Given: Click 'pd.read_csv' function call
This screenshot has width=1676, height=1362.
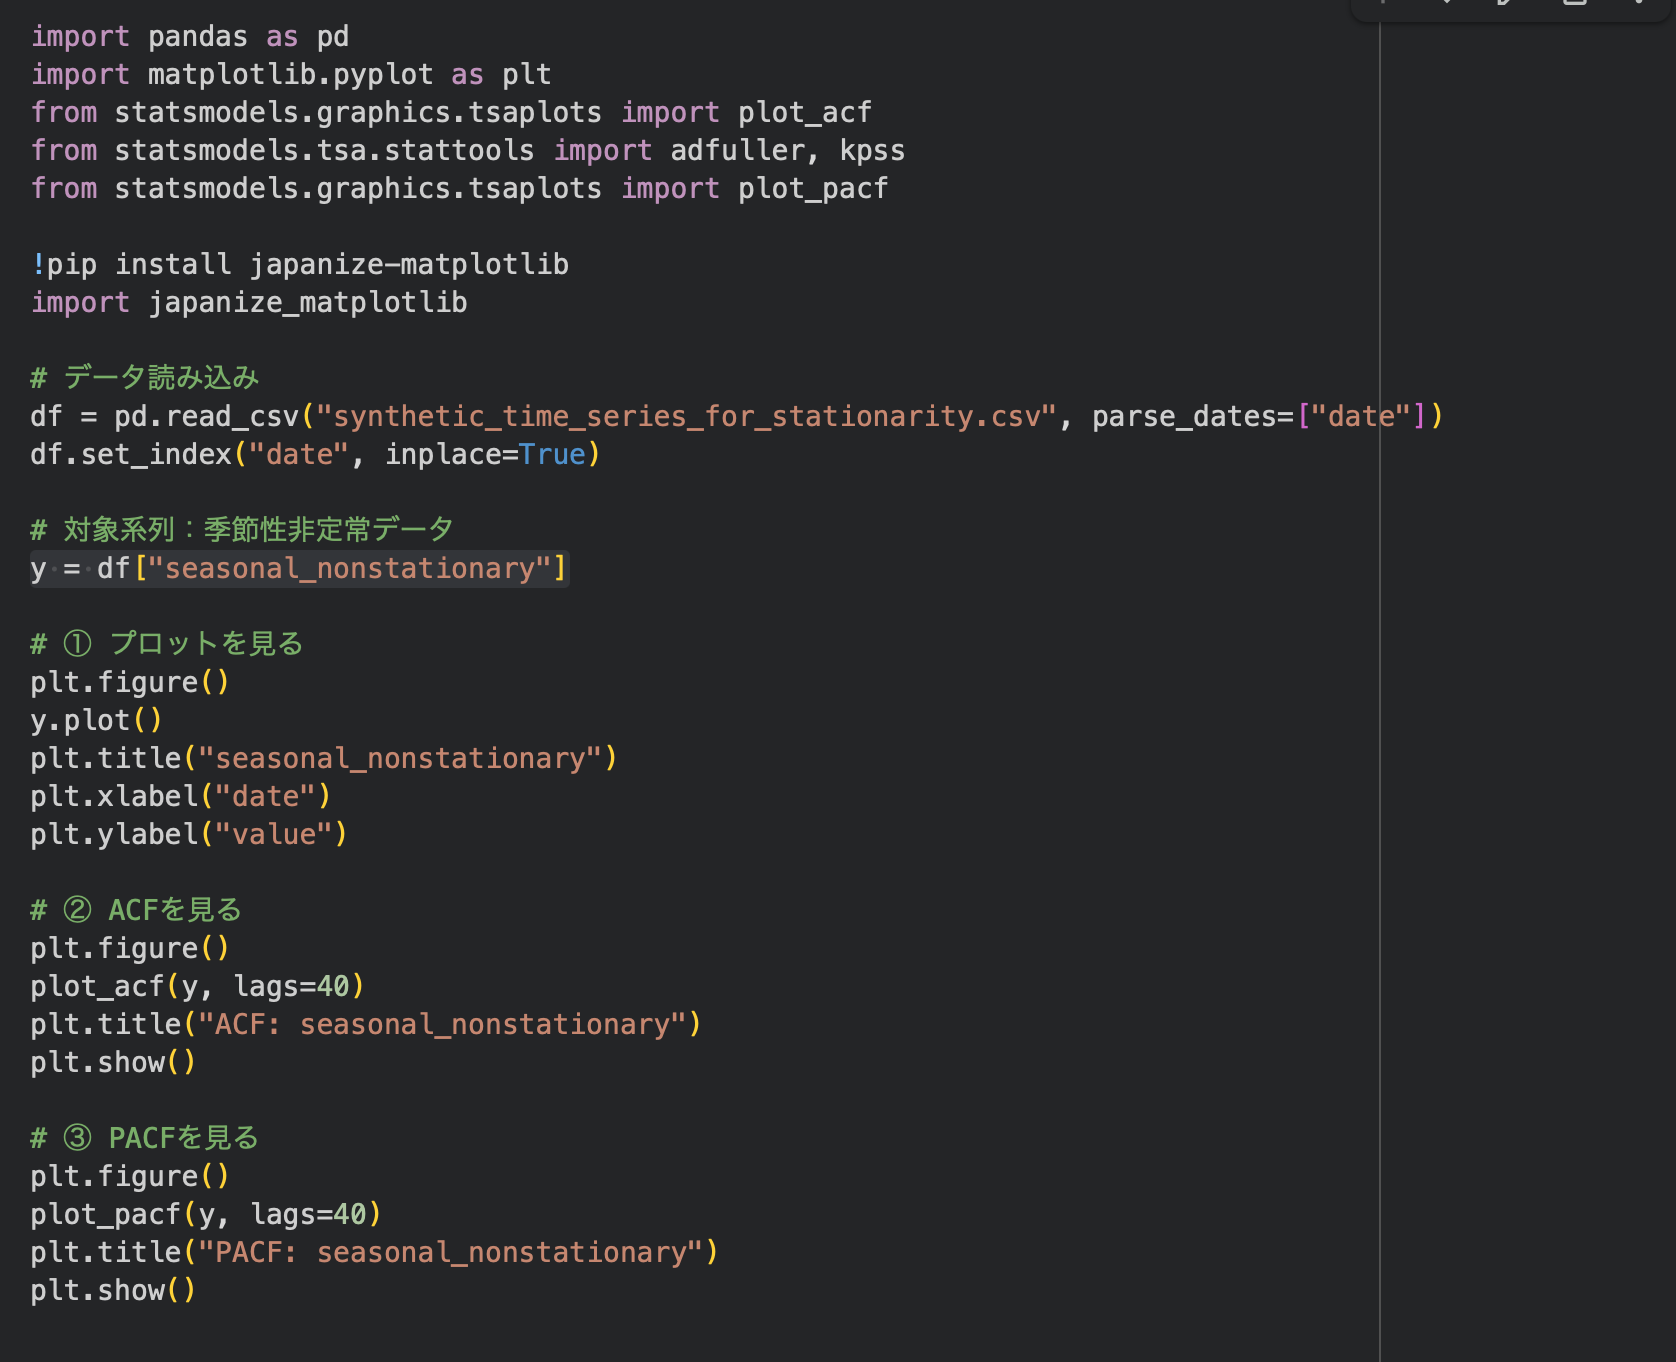Looking at the screenshot, I should pyautogui.click(x=207, y=417).
